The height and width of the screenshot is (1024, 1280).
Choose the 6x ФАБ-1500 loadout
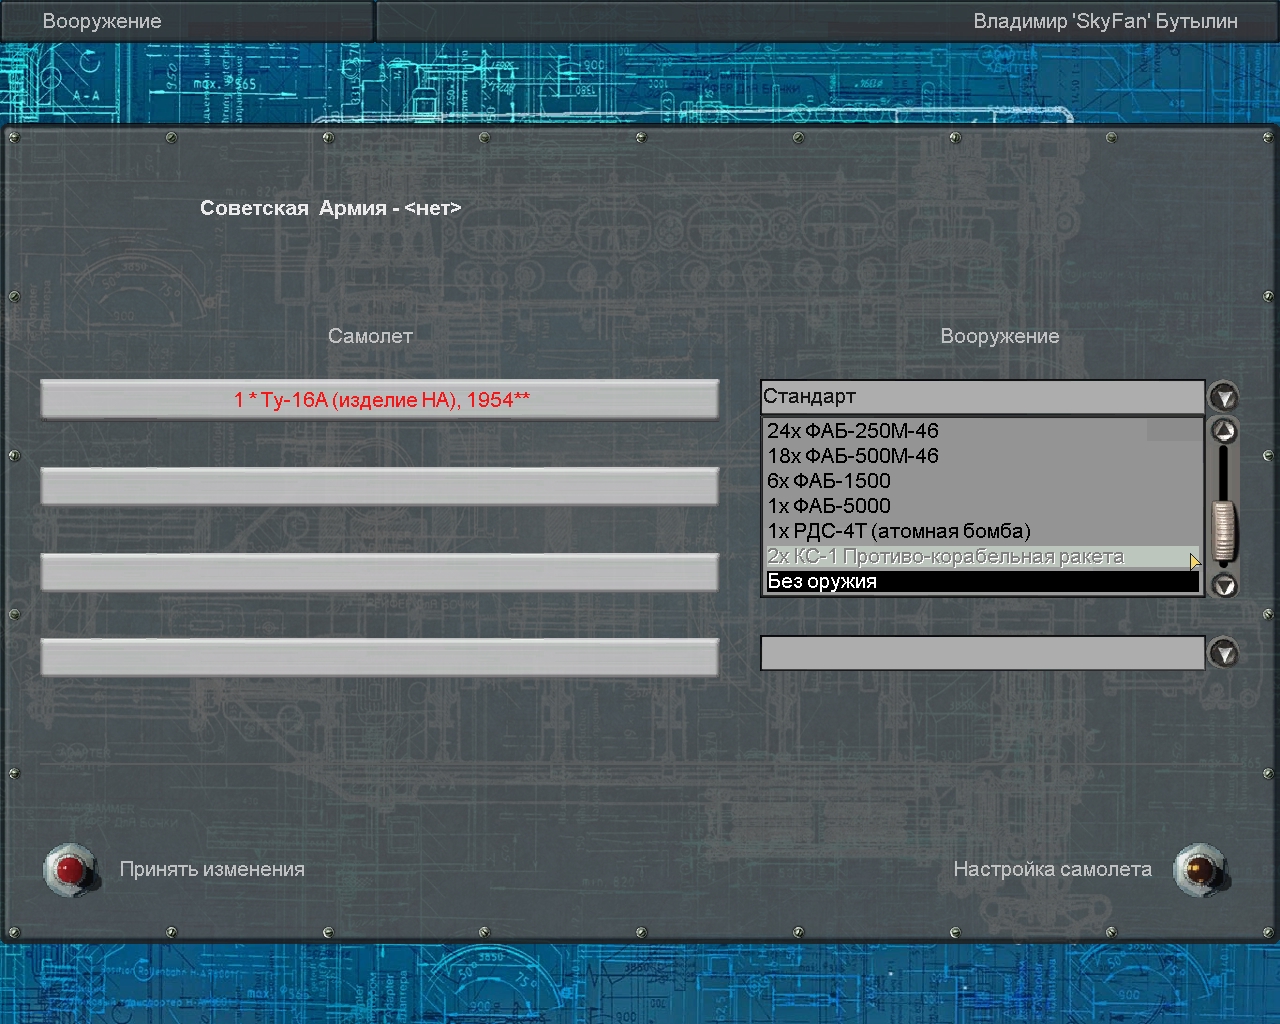coord(982,481)
